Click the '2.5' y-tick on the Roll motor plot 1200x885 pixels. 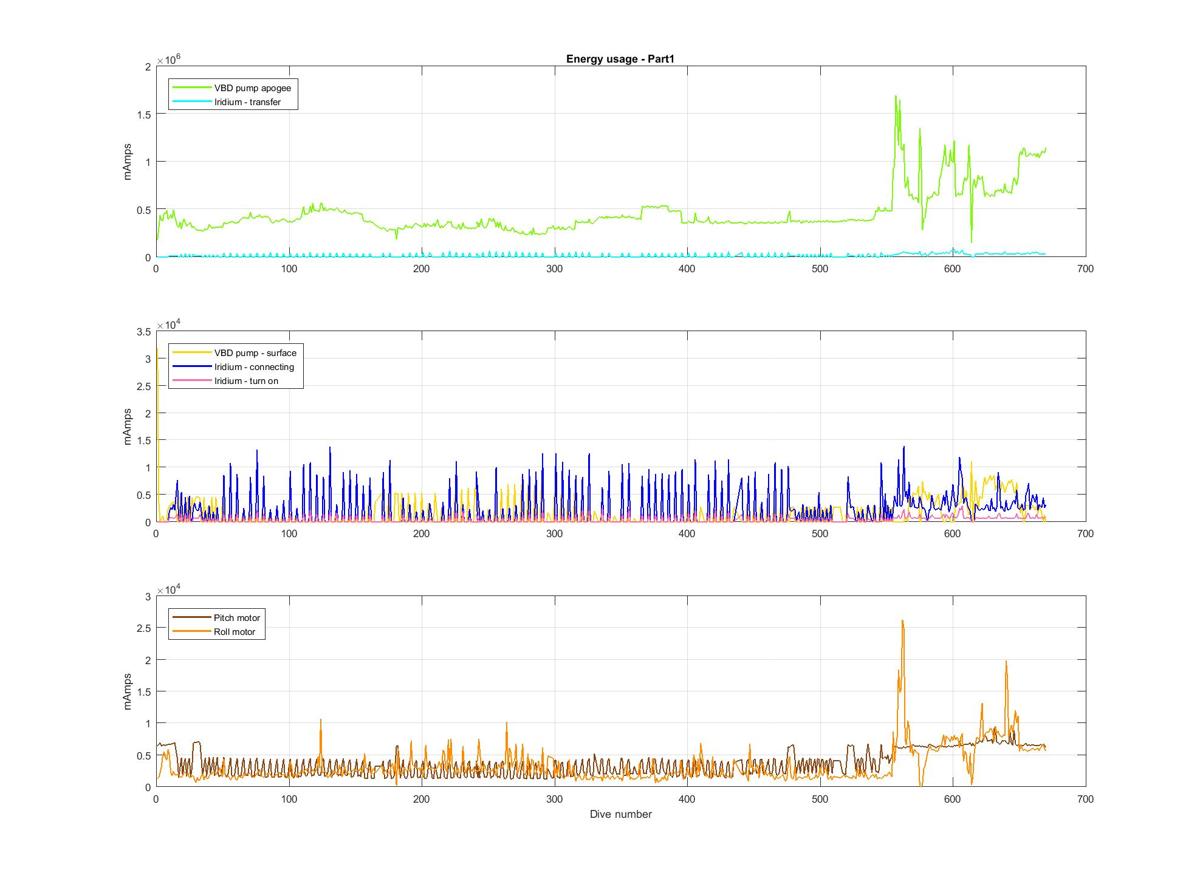click(142, 628)
